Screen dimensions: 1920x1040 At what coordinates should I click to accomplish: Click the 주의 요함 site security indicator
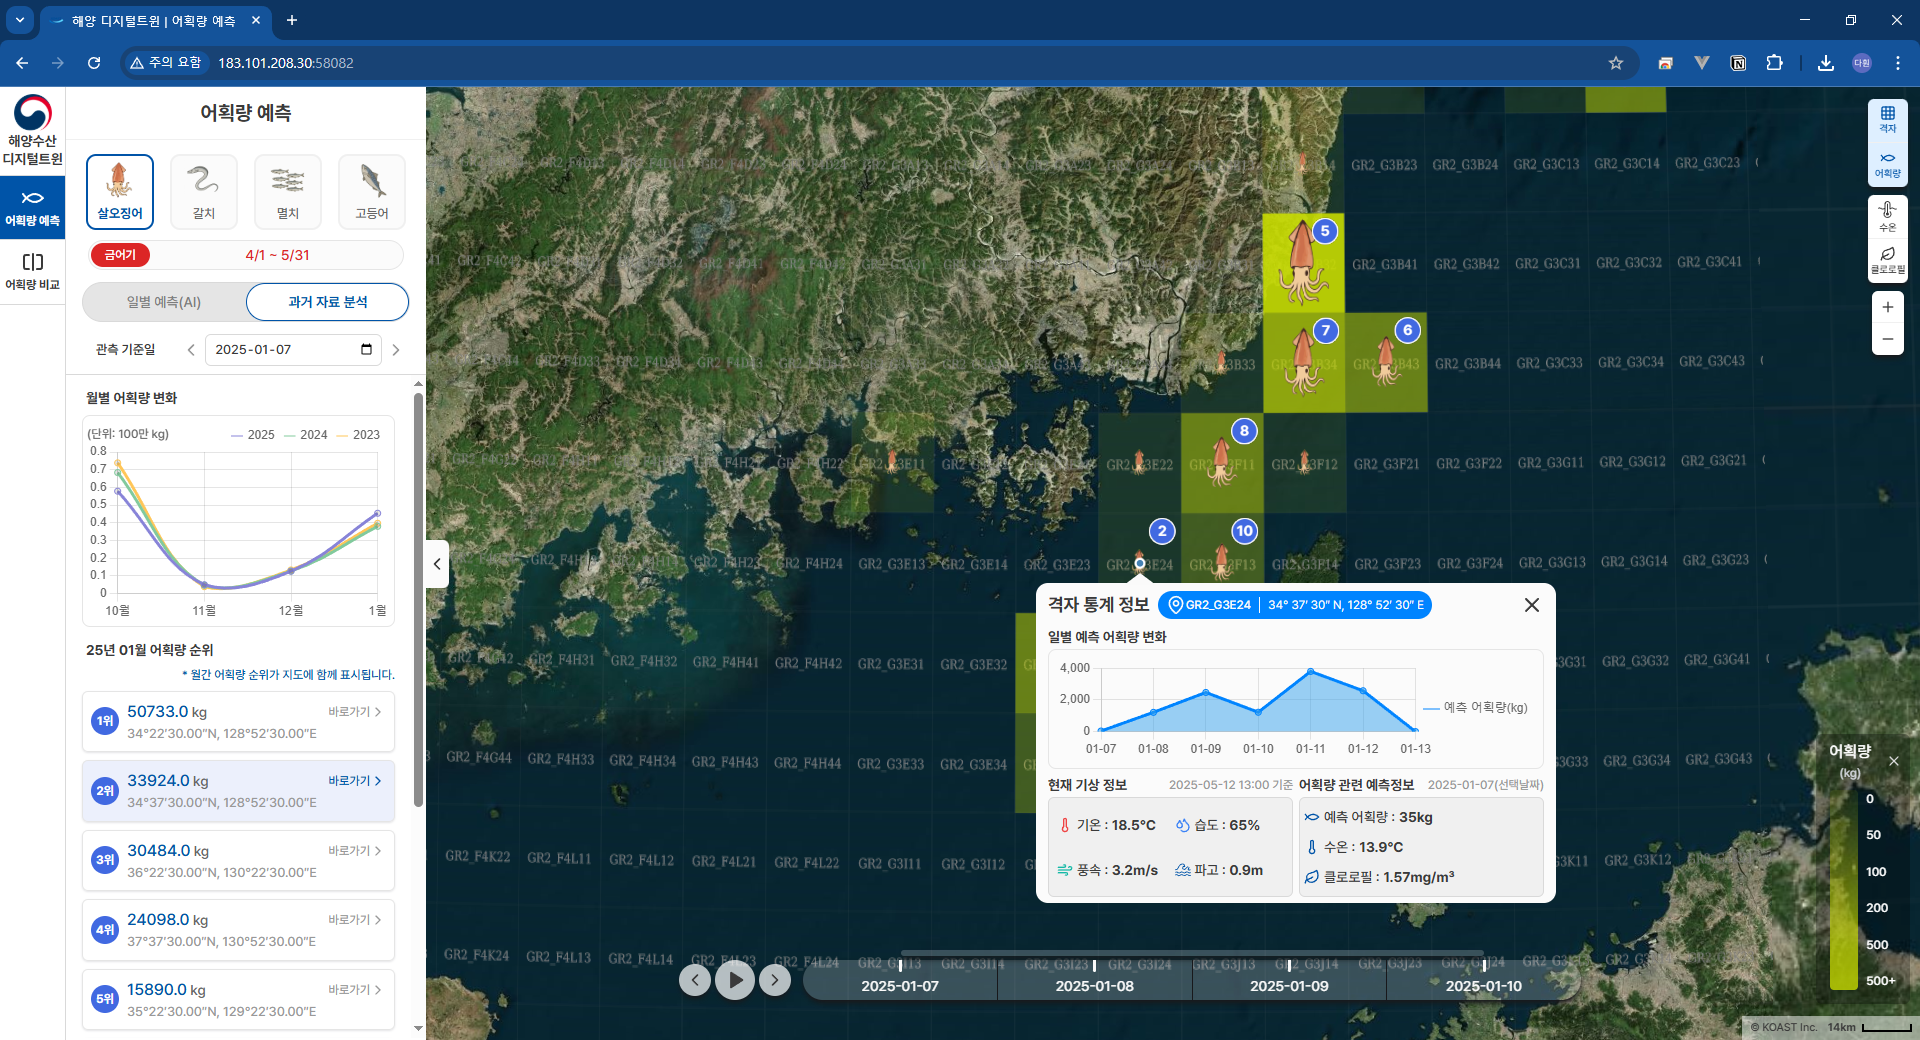point(166,63)
